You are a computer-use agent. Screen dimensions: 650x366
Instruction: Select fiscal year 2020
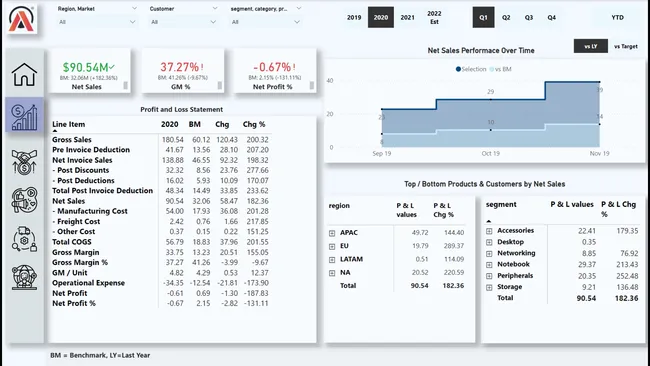(x=381, y=17)
